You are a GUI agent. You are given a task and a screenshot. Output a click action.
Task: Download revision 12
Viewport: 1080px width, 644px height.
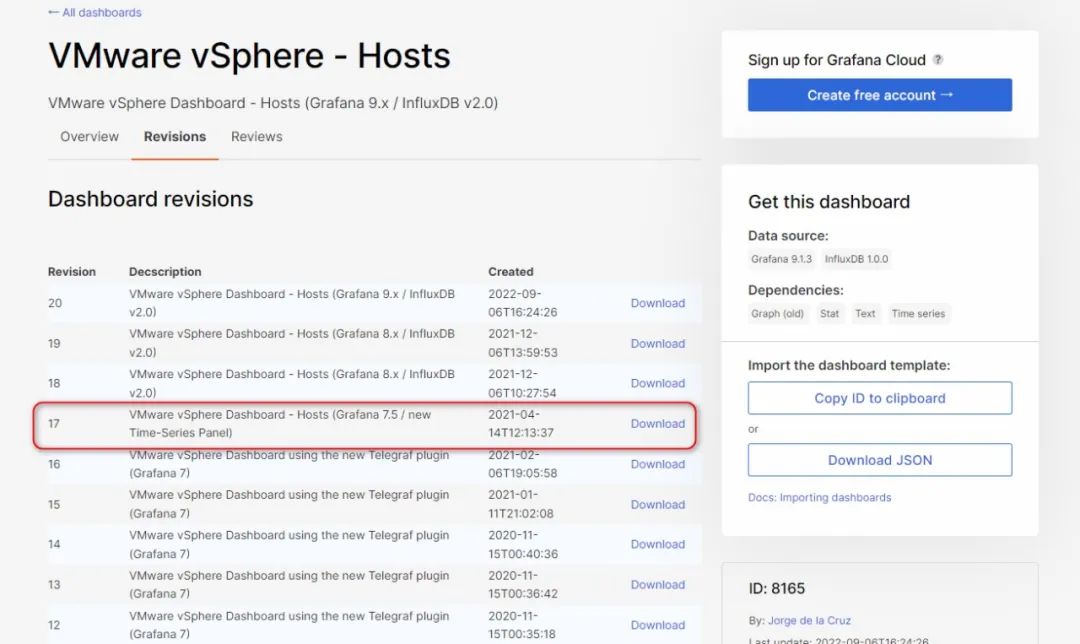pos(658,625)
